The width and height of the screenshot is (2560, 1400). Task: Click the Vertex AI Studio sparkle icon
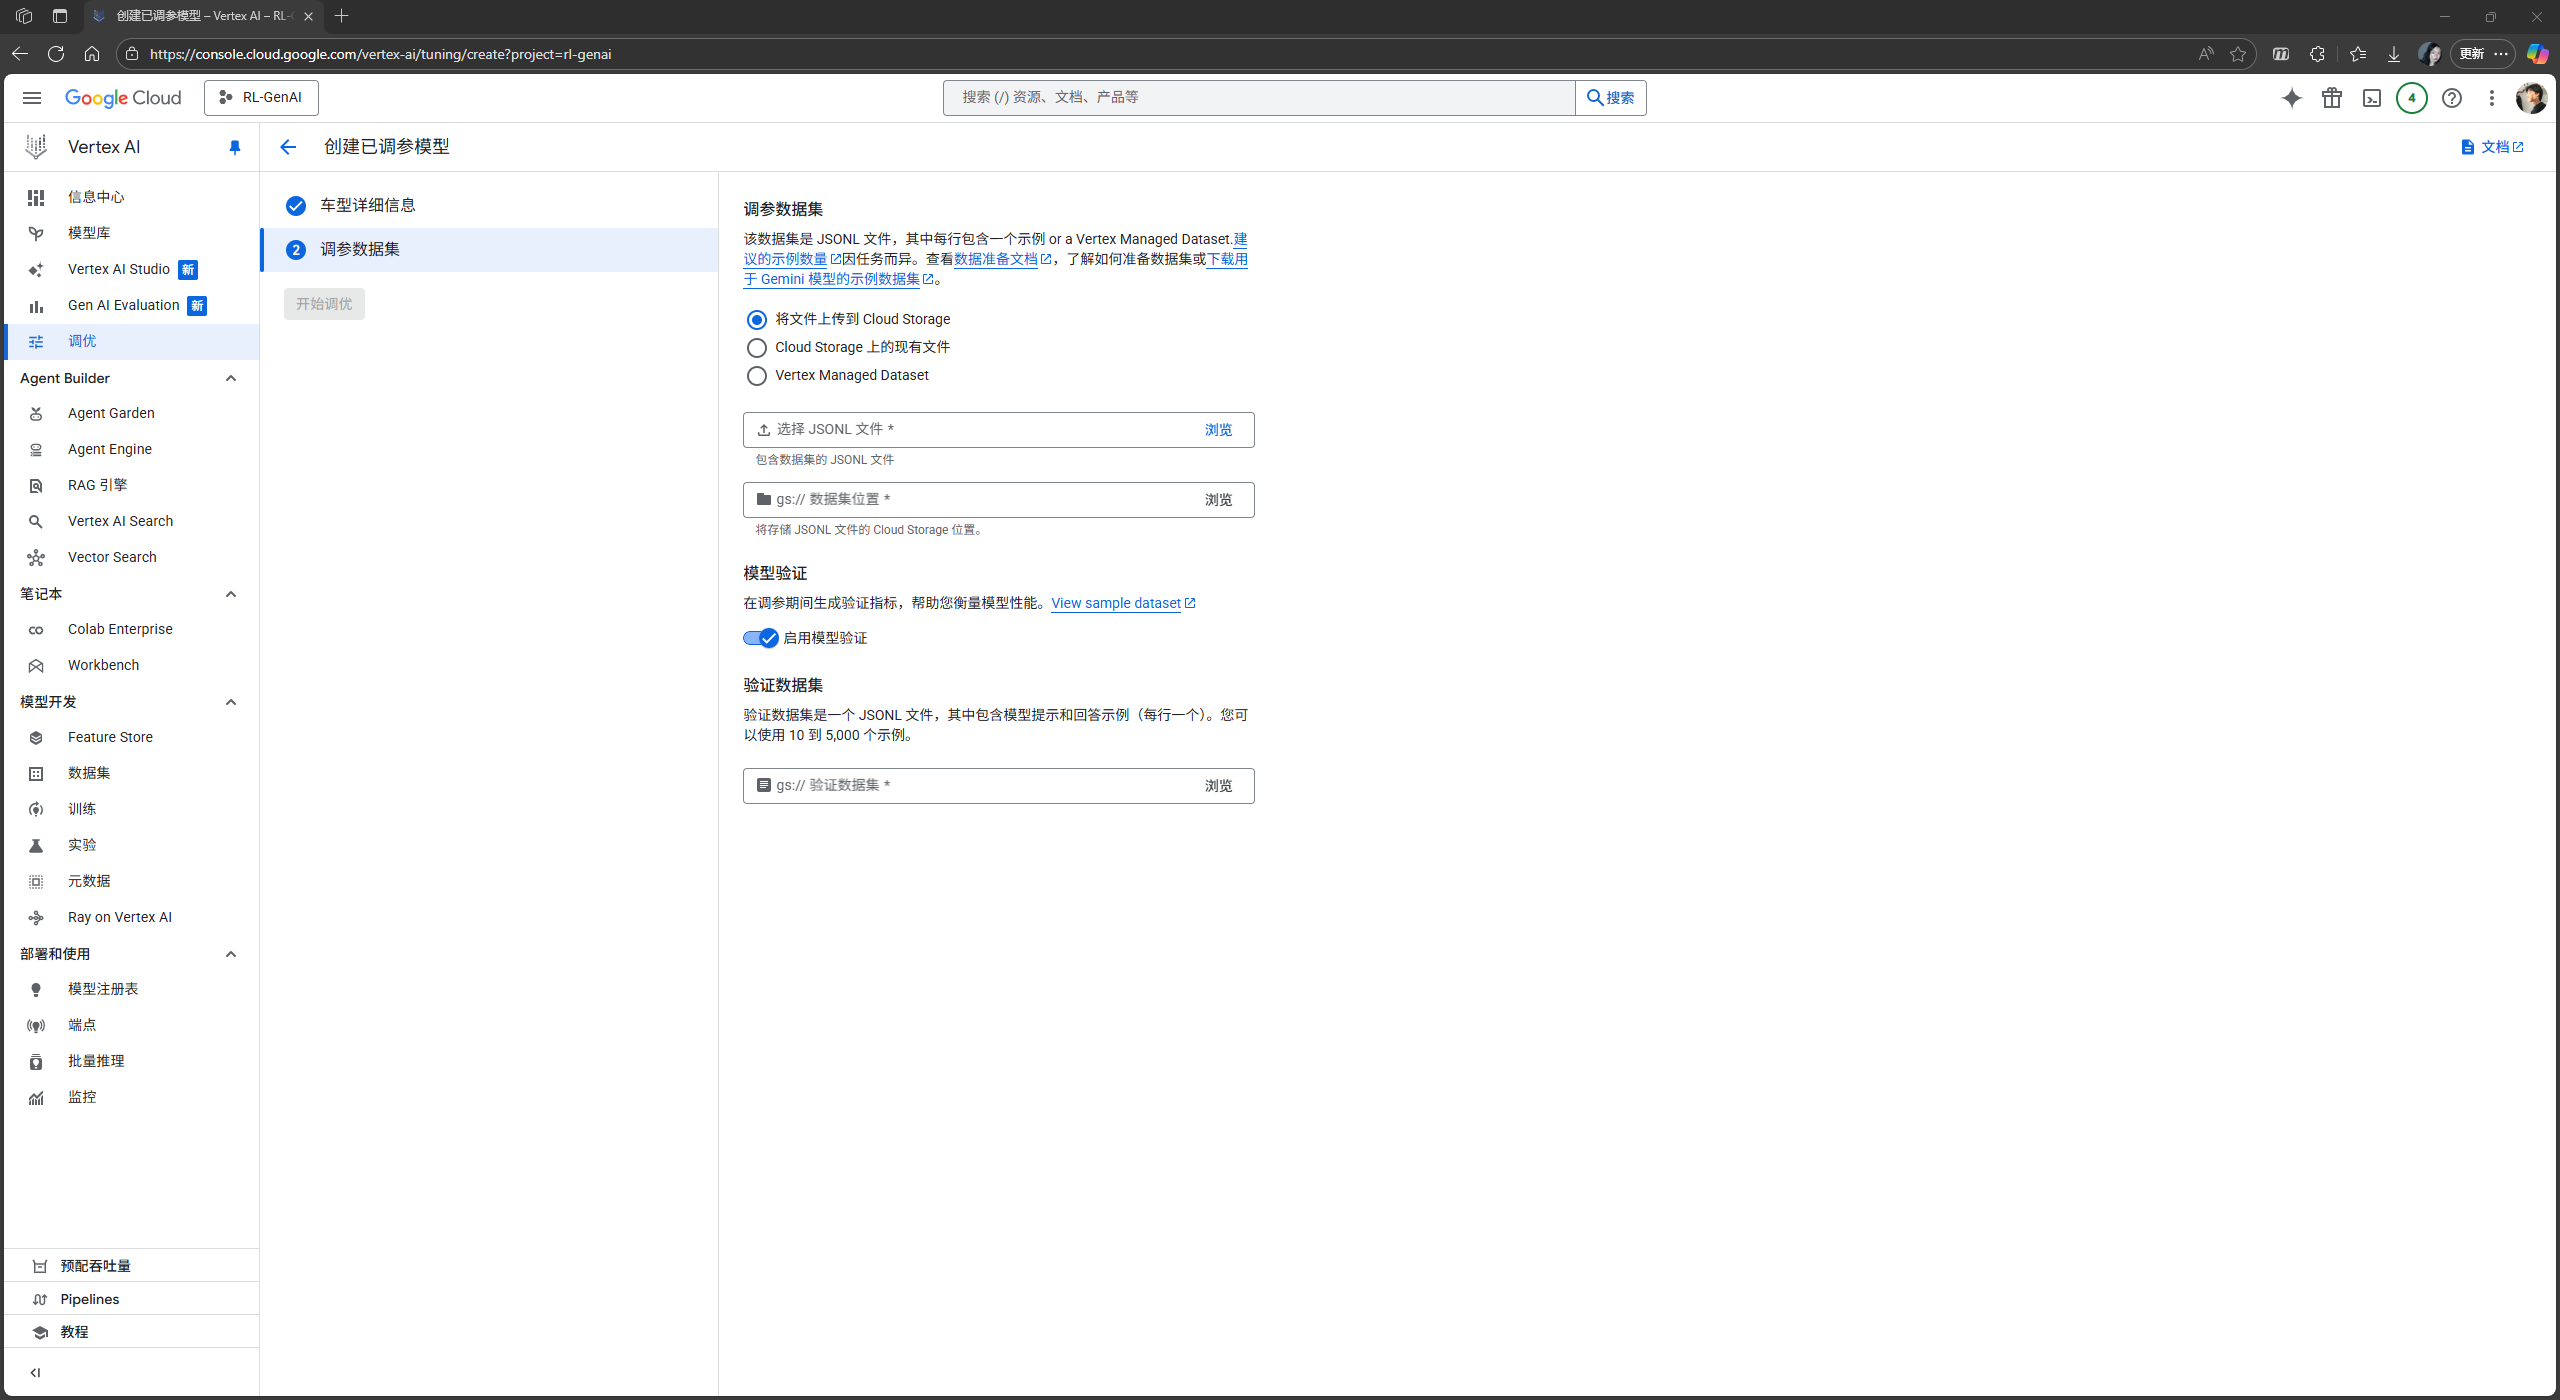click(x=36, y=269)
